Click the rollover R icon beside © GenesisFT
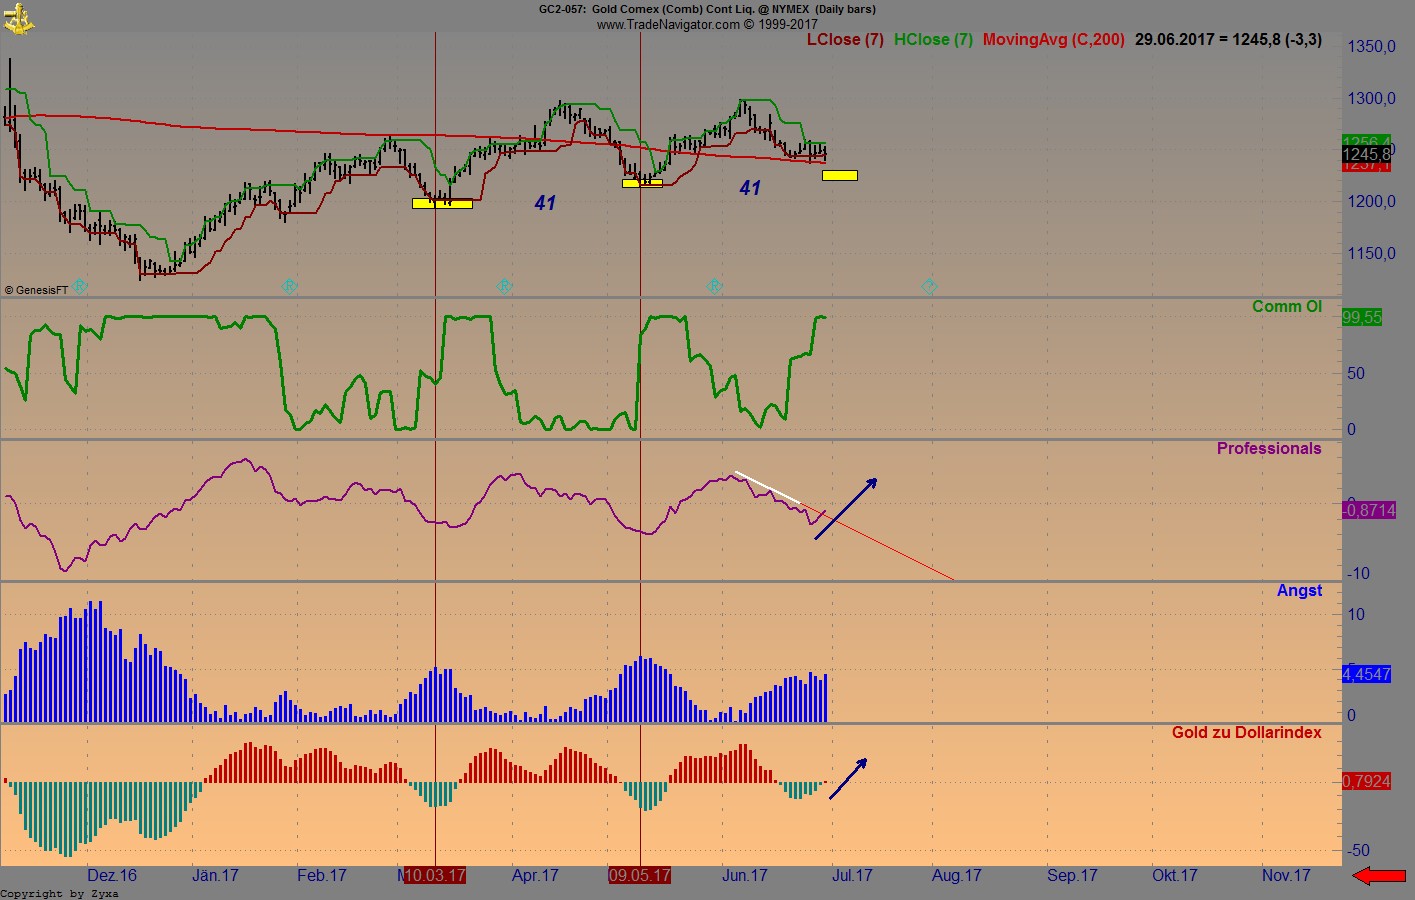Screen dimensions: 1415x900 pyautogui.click(x=80, y=286)
